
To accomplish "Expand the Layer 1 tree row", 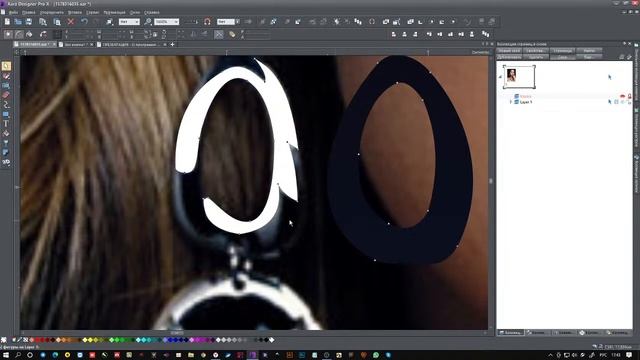I will coord(511,102).
